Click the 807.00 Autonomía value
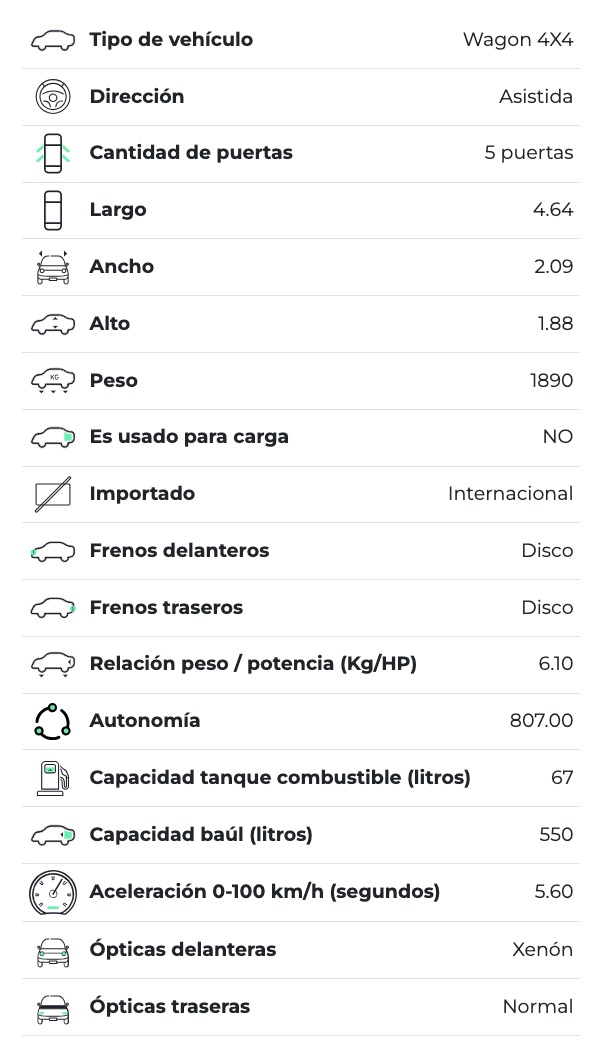608x1052 pixels. [x=541, y=721]
